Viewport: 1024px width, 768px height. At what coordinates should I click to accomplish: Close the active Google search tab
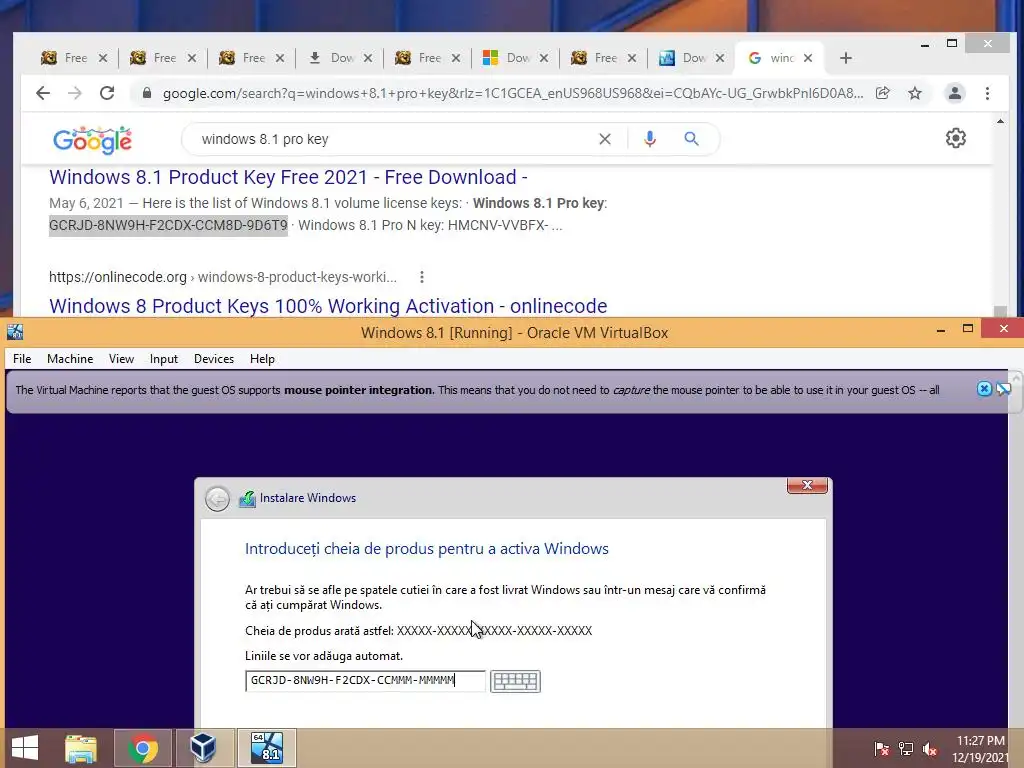point(808,58)
